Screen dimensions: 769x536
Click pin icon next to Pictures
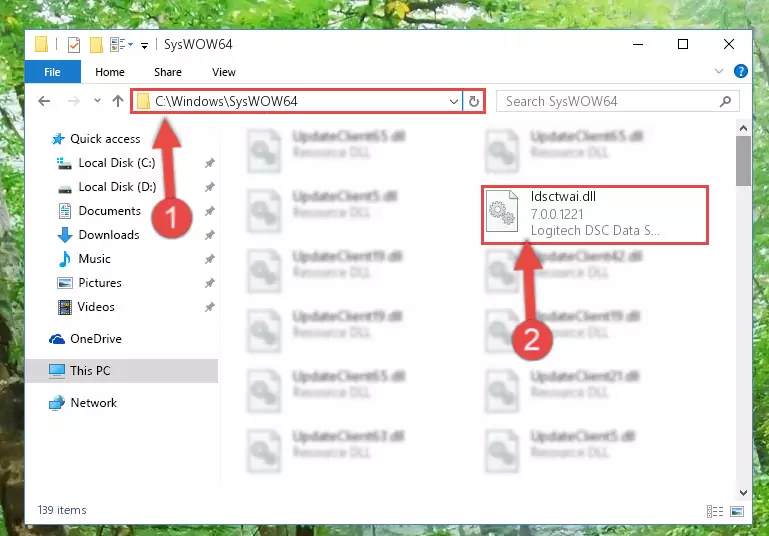coord(209,283)
